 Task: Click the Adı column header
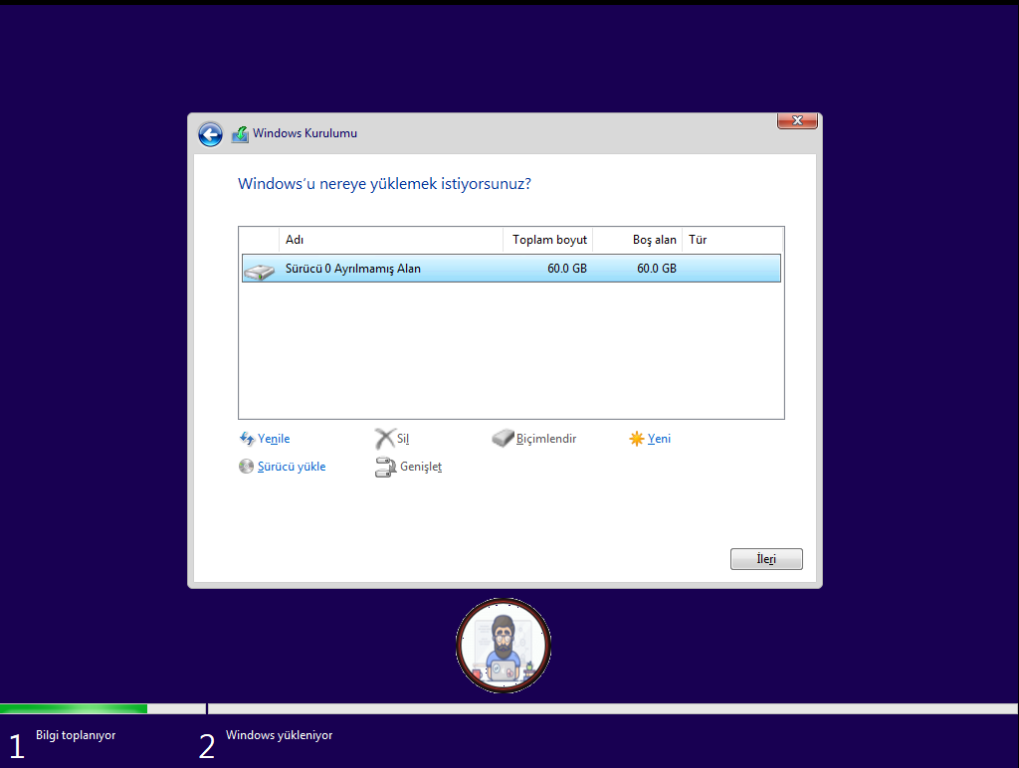coord(391,240)
